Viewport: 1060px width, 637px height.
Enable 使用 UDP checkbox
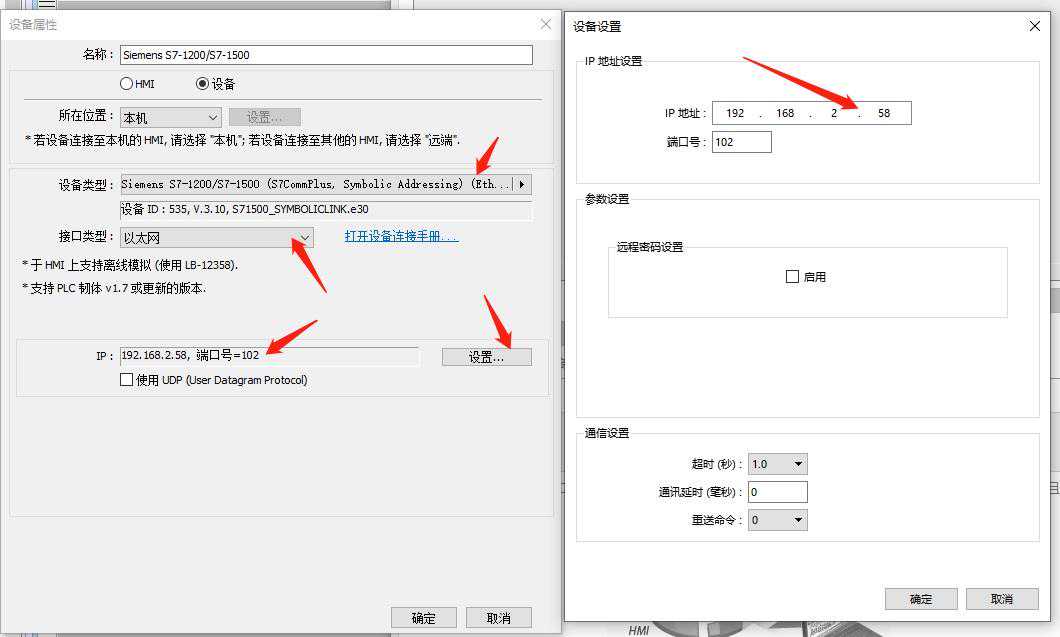click(126, 380)
